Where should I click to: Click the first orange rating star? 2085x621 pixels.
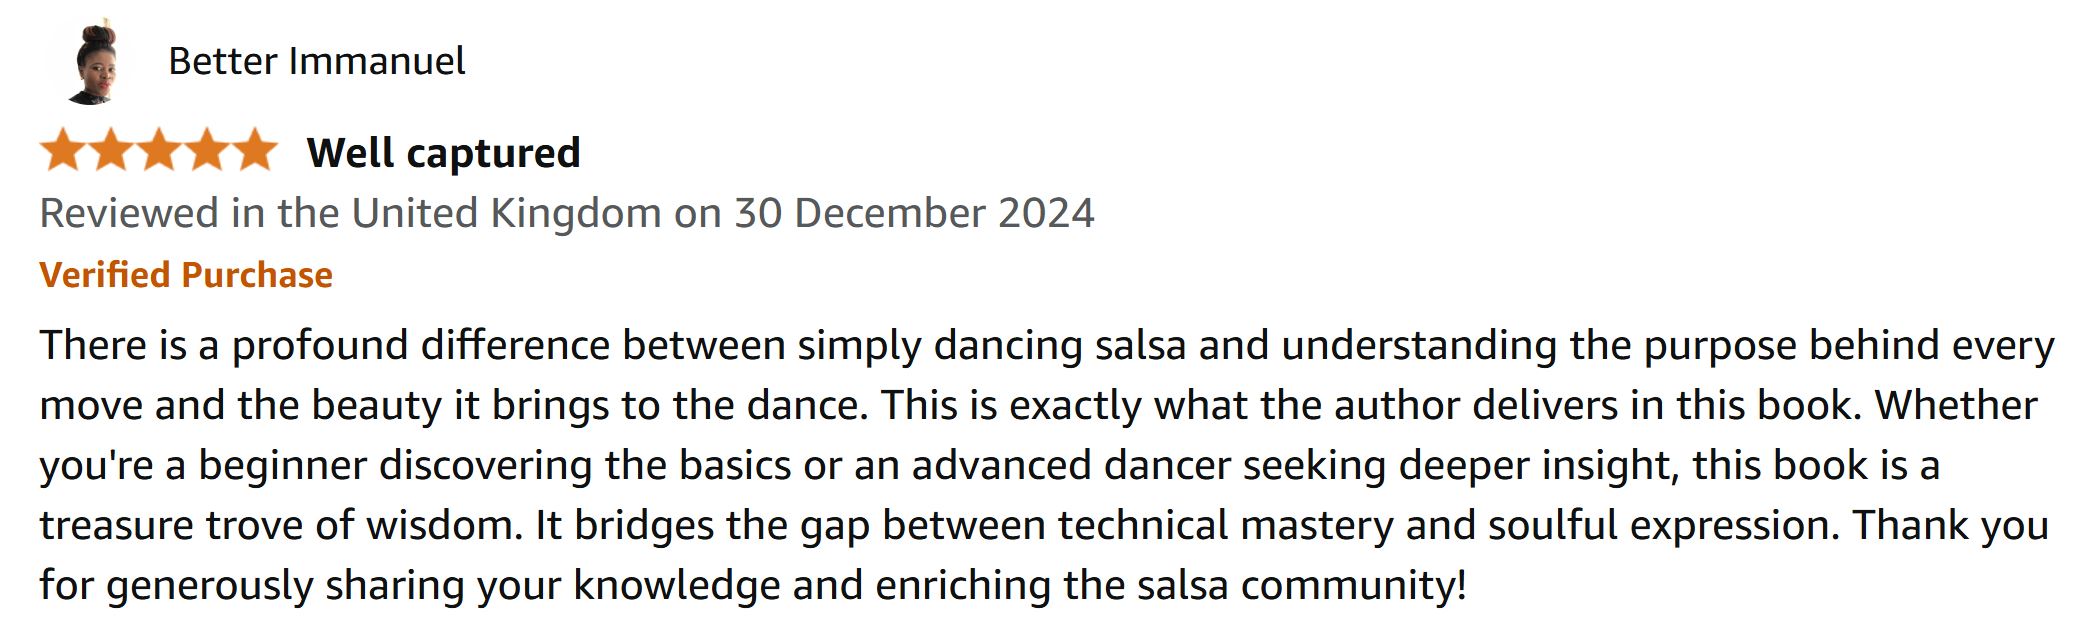(x=62, y=150)
